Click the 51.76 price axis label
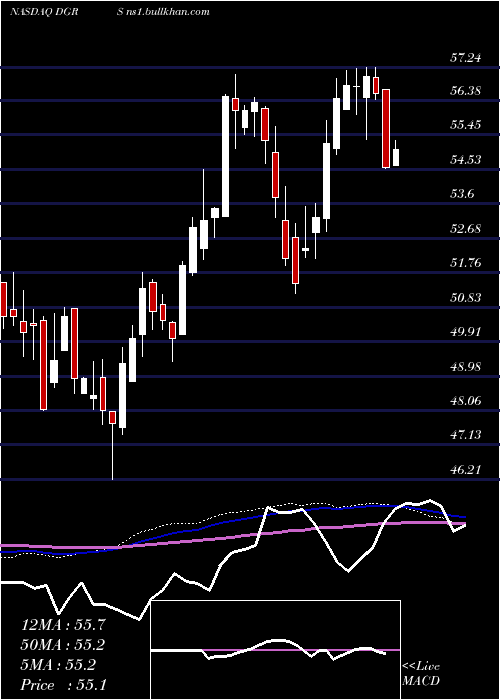Screen dimensions: 500x700 (x=465, y=262)
